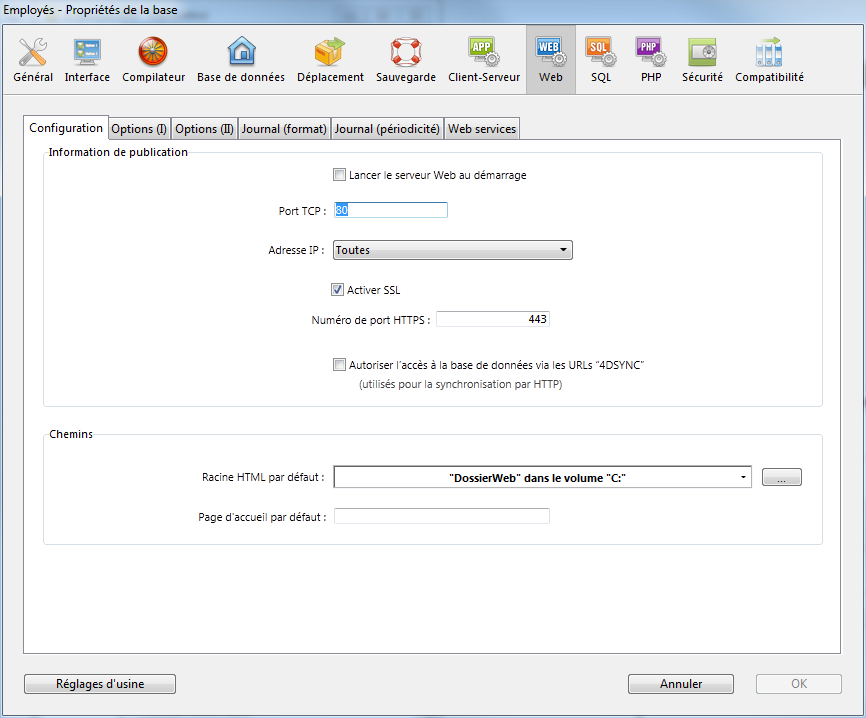Expand the Adresse IP dropdown

point(452,250)
